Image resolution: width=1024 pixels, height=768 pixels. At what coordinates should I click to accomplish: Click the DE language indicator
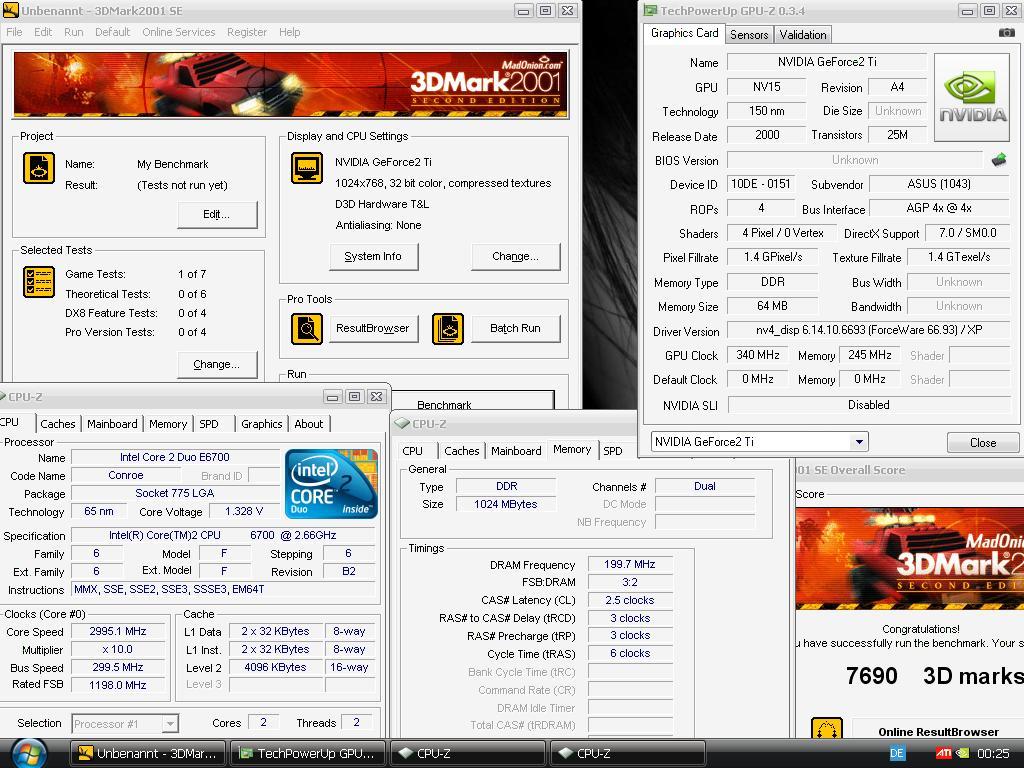[x=897, y=753]
